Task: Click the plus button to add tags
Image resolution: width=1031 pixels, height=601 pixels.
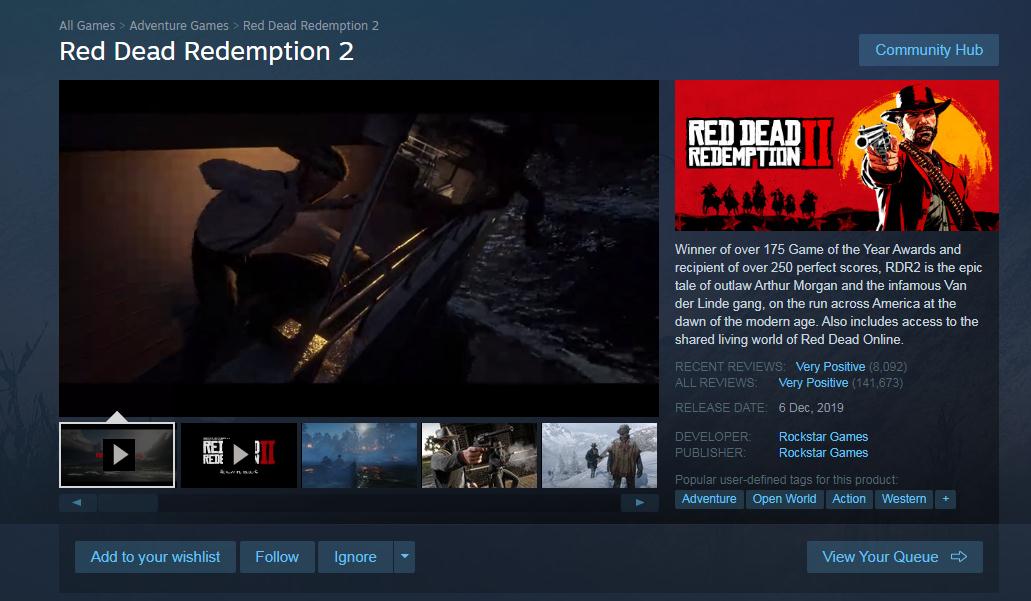Action: (x=946, y=499)
